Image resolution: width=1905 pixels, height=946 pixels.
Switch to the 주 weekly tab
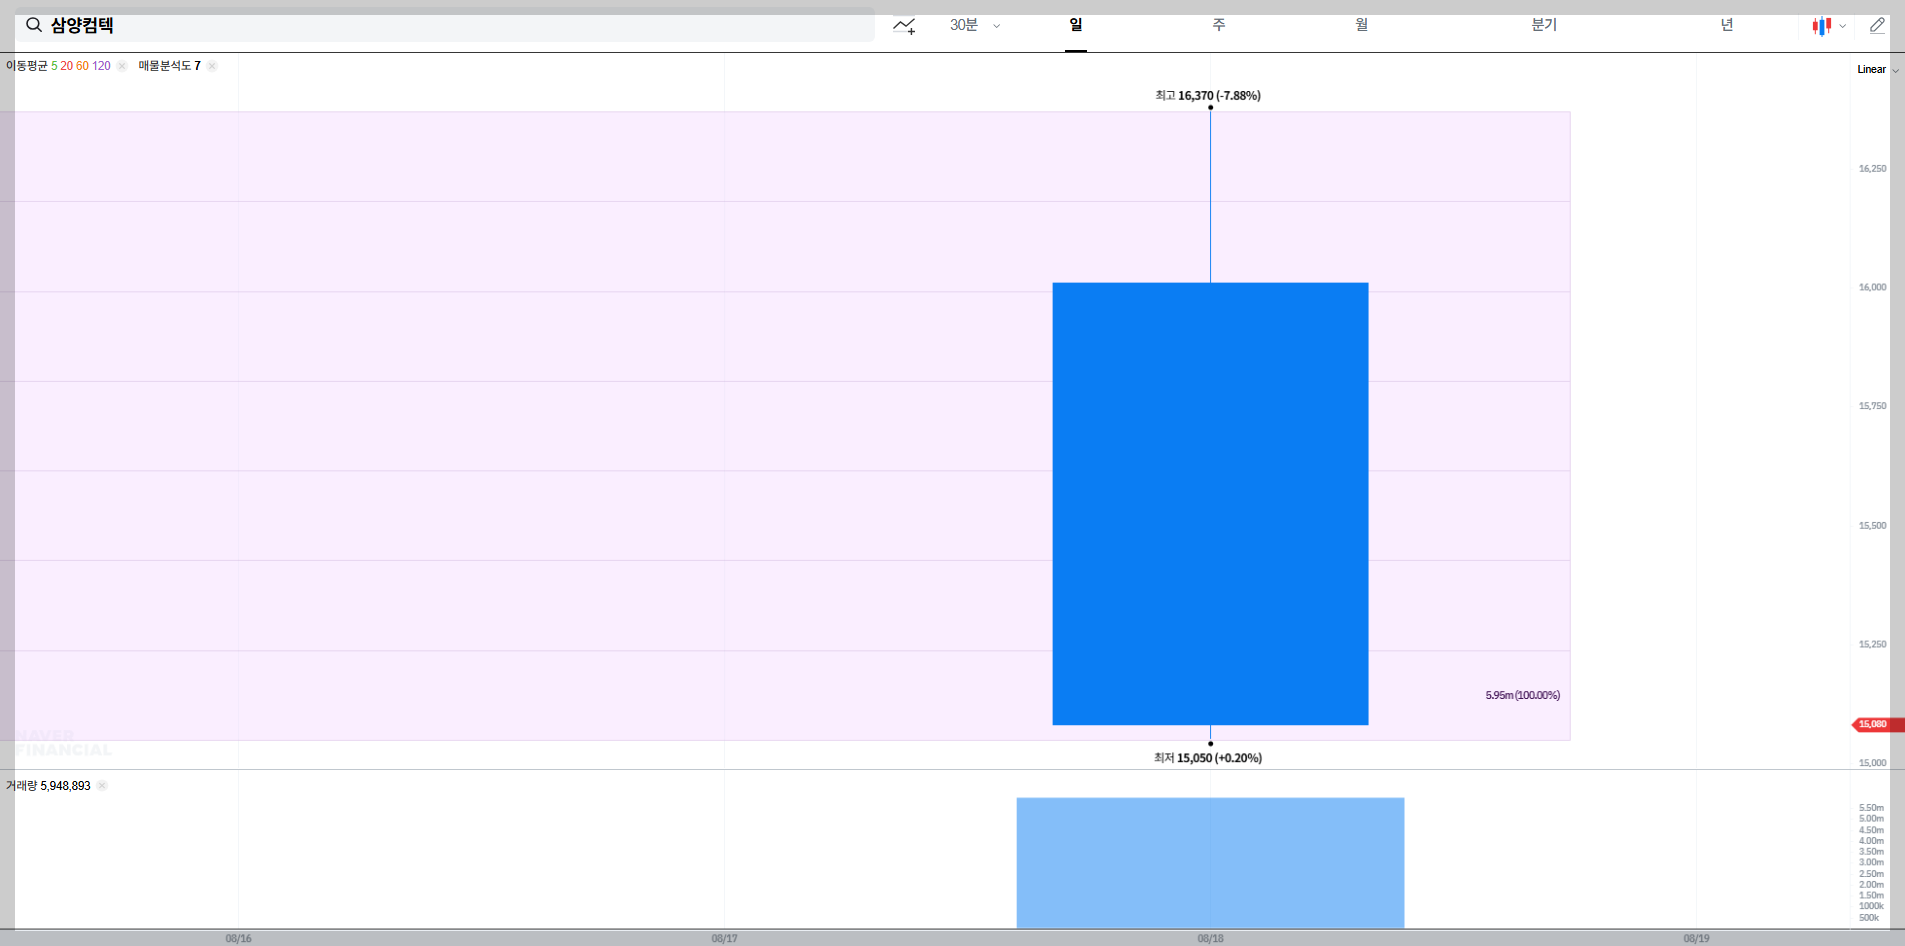[x=1219, y=25]
